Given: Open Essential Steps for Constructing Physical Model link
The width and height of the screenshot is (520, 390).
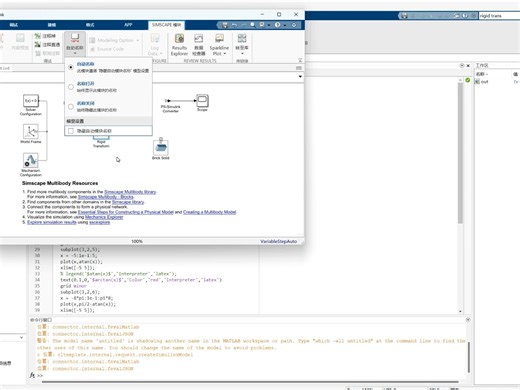Looking at the screenshot, I should coord(125,212).
